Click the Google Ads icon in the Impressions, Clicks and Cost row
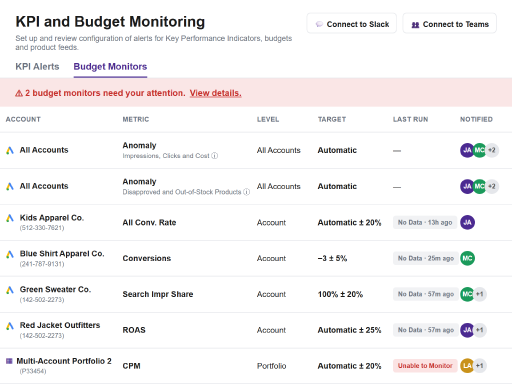The height and width of the screenshot is (384, 512). coord(10,150)
